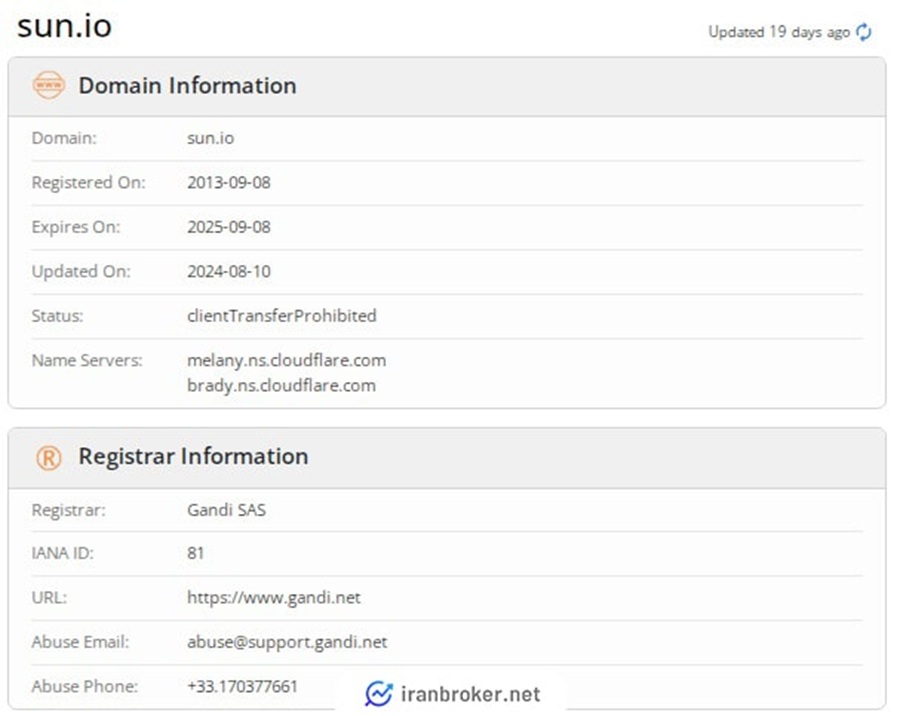Click the clientTransferProhibited status value
The height and width of the screenshot is (716, 900).
click(282, 316)
